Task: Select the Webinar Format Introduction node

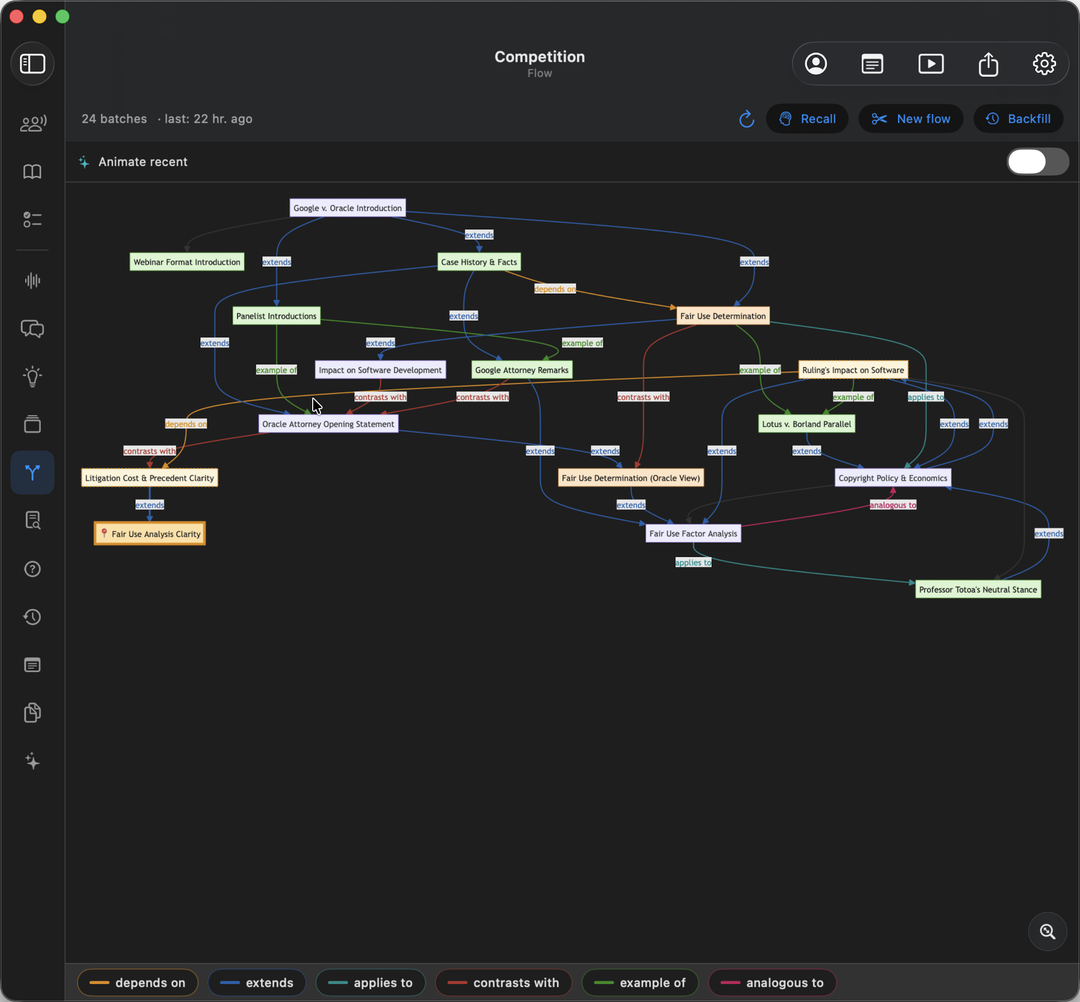Action: (187, 262)
